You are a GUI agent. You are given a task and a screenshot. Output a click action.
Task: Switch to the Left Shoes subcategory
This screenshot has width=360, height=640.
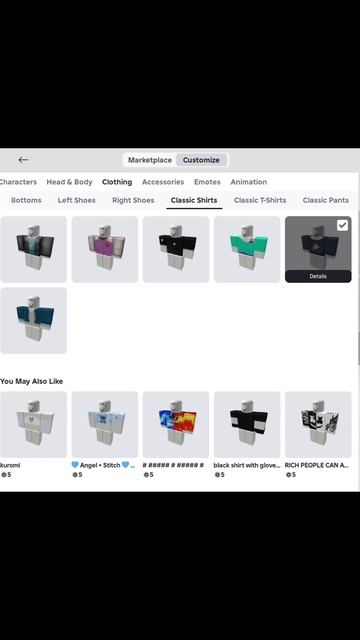76,200
